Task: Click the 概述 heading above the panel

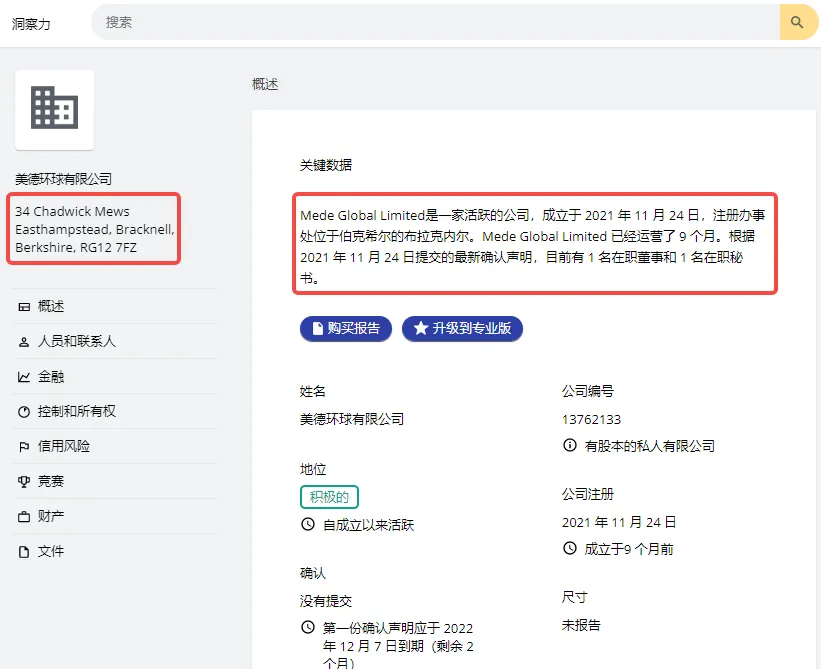Action: point(265,84)
